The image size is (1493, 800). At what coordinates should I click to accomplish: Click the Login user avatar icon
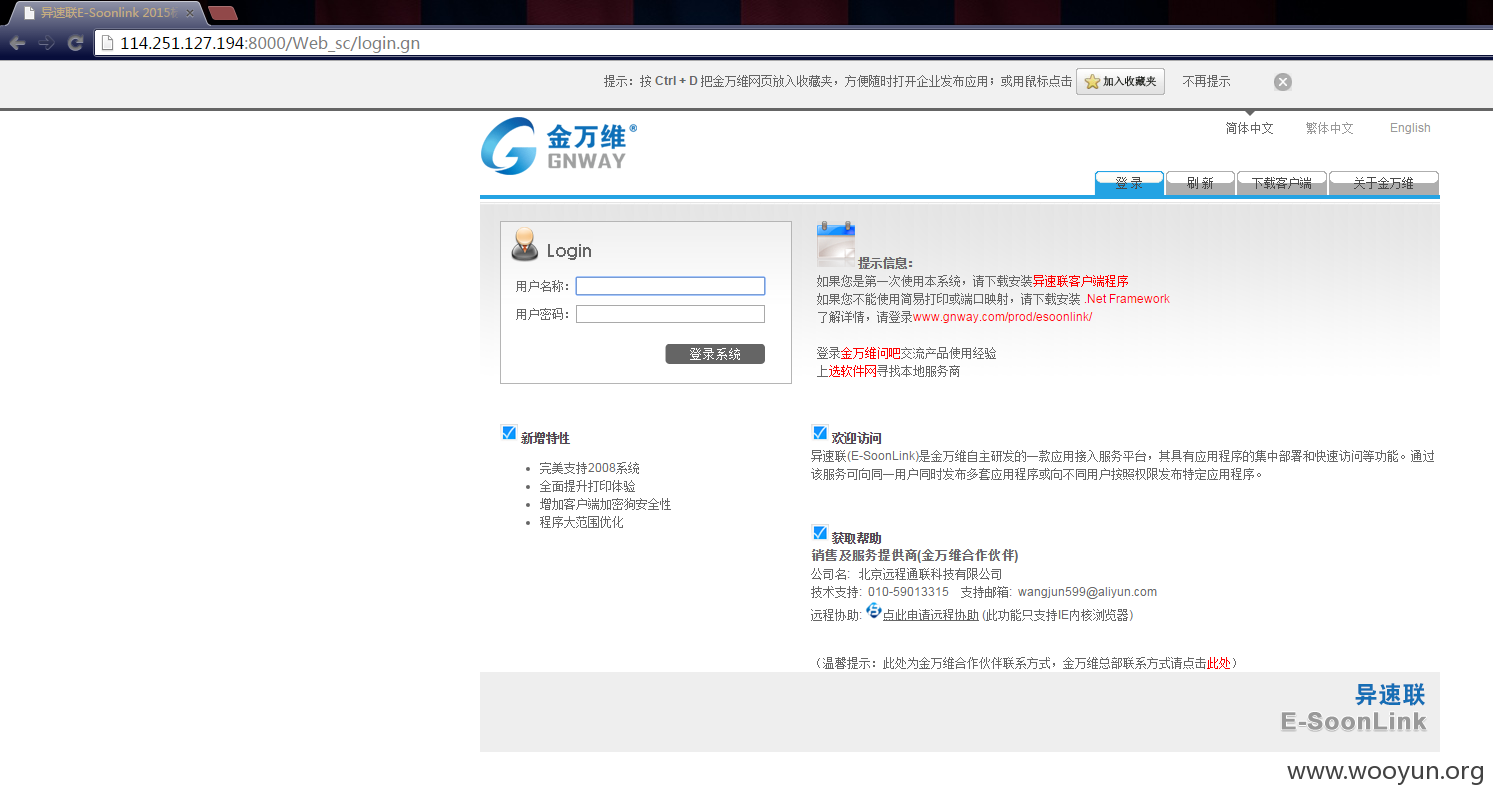(524, 245)
